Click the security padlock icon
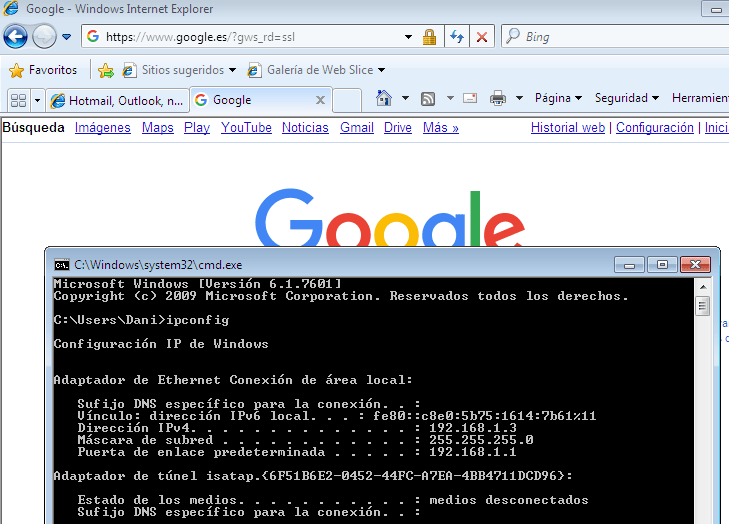Image resolution: width=729 pixels, height=524 pixels. 429,37
